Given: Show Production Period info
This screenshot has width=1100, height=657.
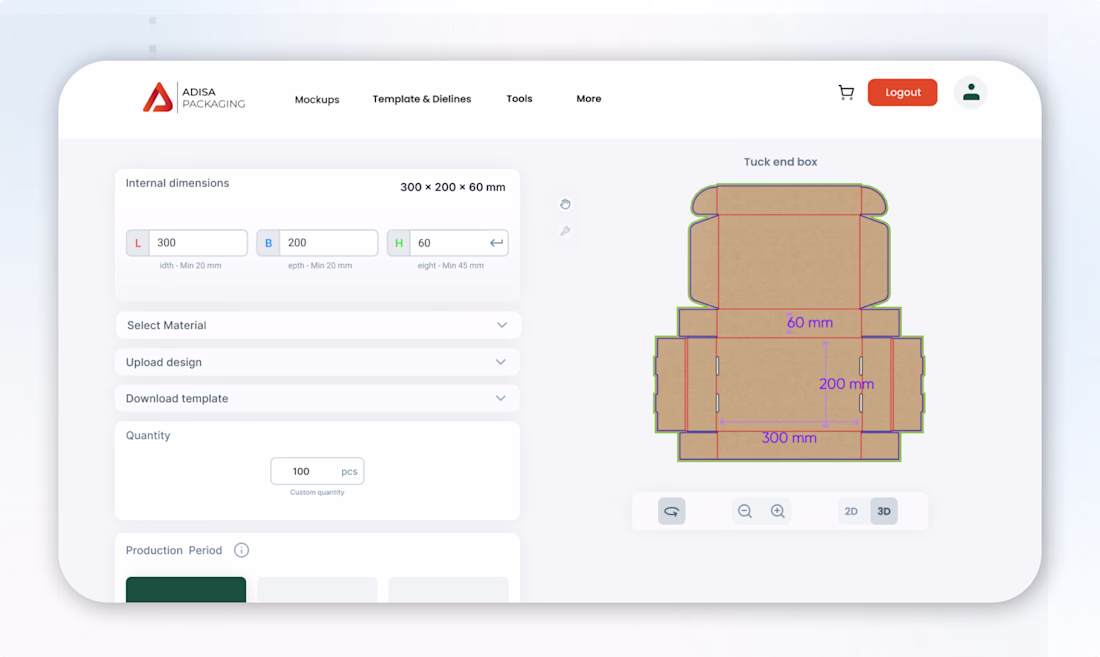Looking at the screenshot, I should pos(241,550).
